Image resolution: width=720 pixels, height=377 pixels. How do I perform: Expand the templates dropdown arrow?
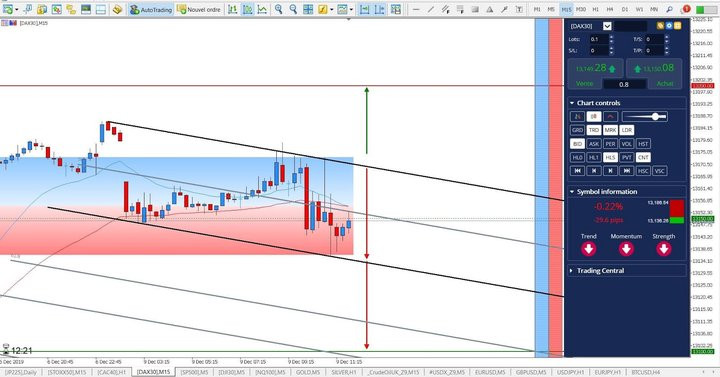351,9
